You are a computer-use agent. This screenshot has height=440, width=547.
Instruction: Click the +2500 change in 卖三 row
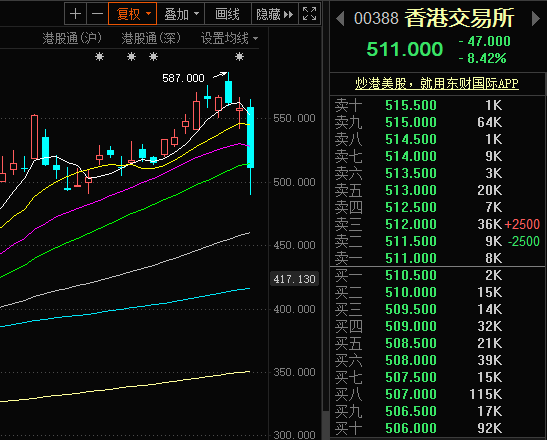[522, 224]
